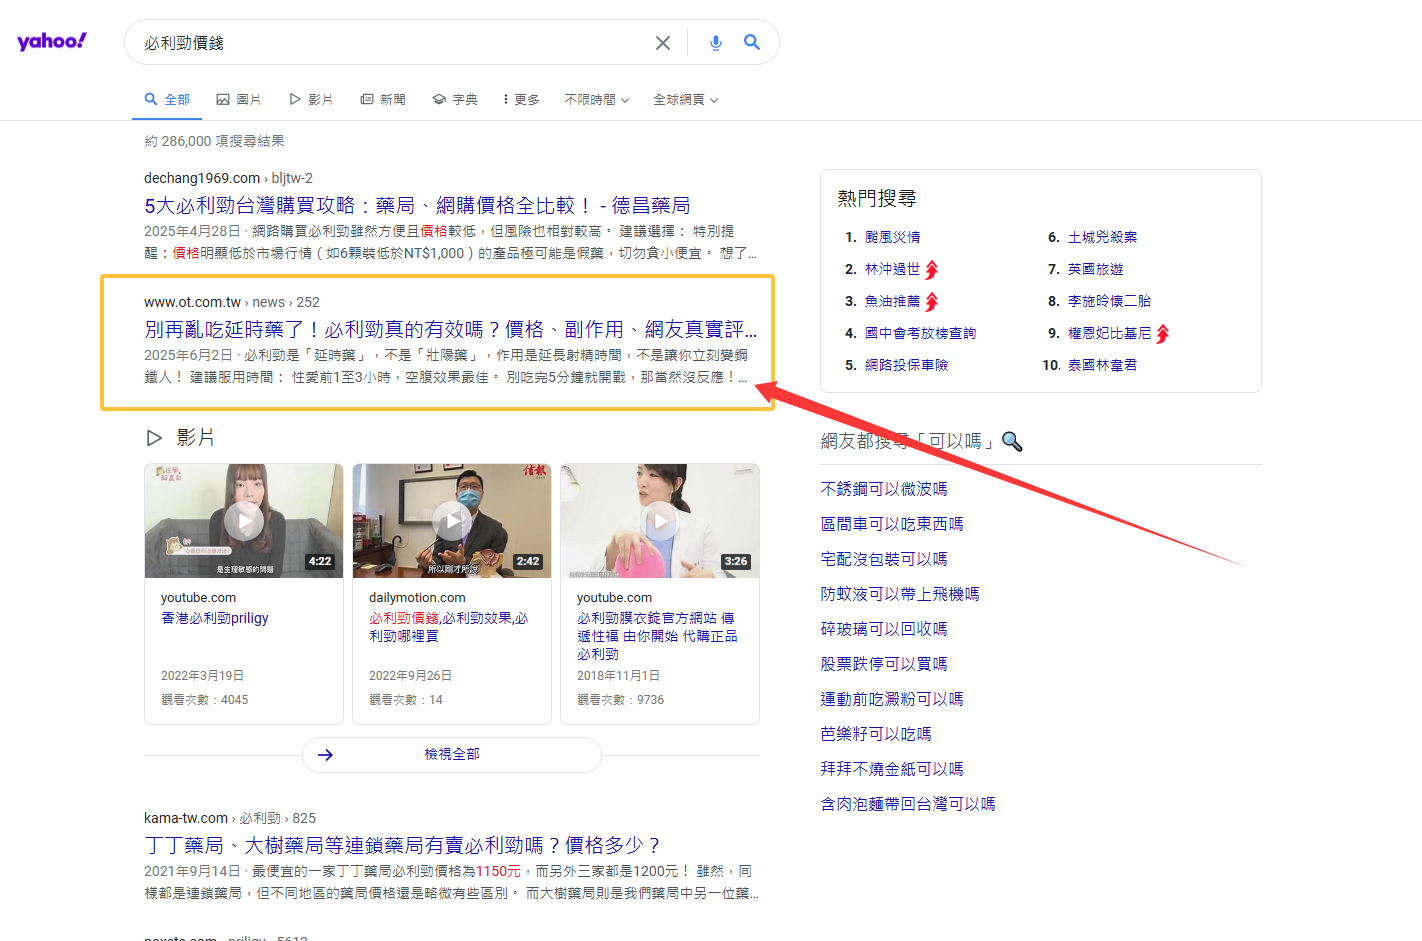Expand the 全球網頁 region dropdown
This screenshot has width=1422, height=941.
coord(686,99)
